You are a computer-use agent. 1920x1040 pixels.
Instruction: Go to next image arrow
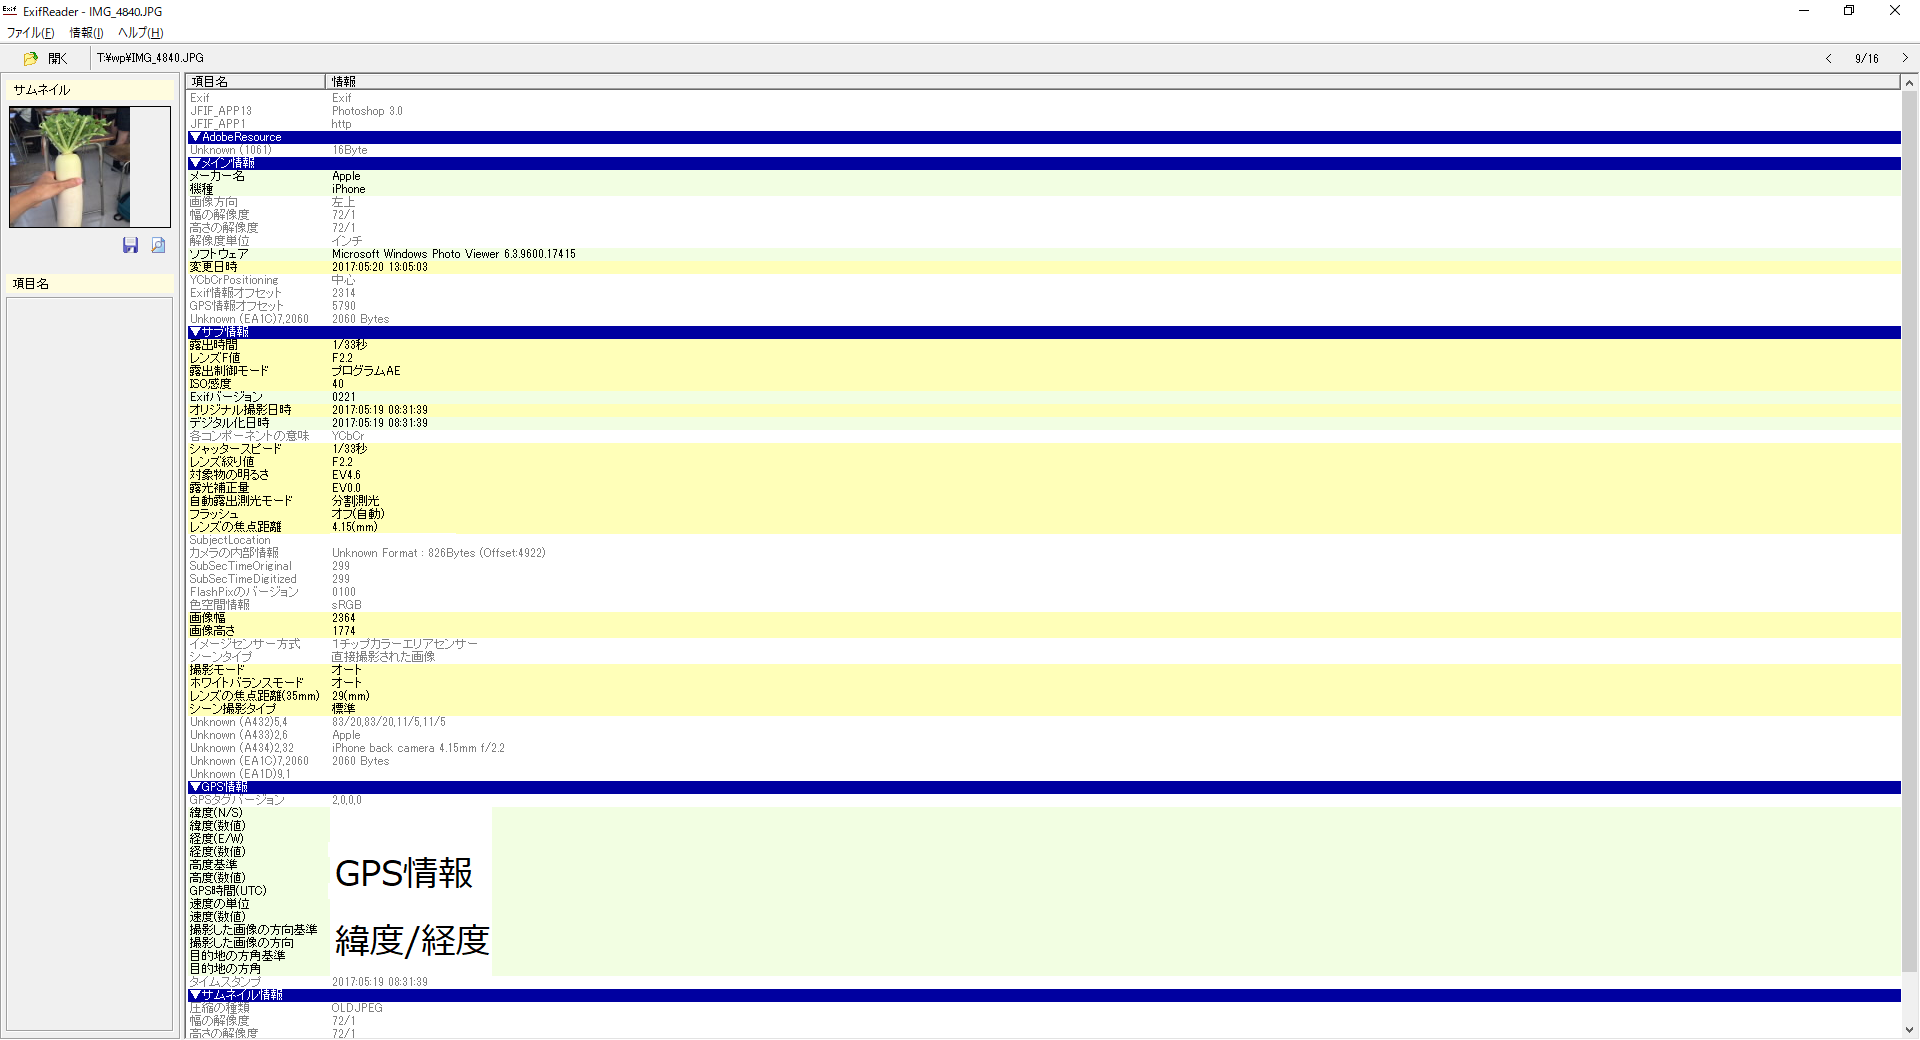click(x=1904, y=58)
